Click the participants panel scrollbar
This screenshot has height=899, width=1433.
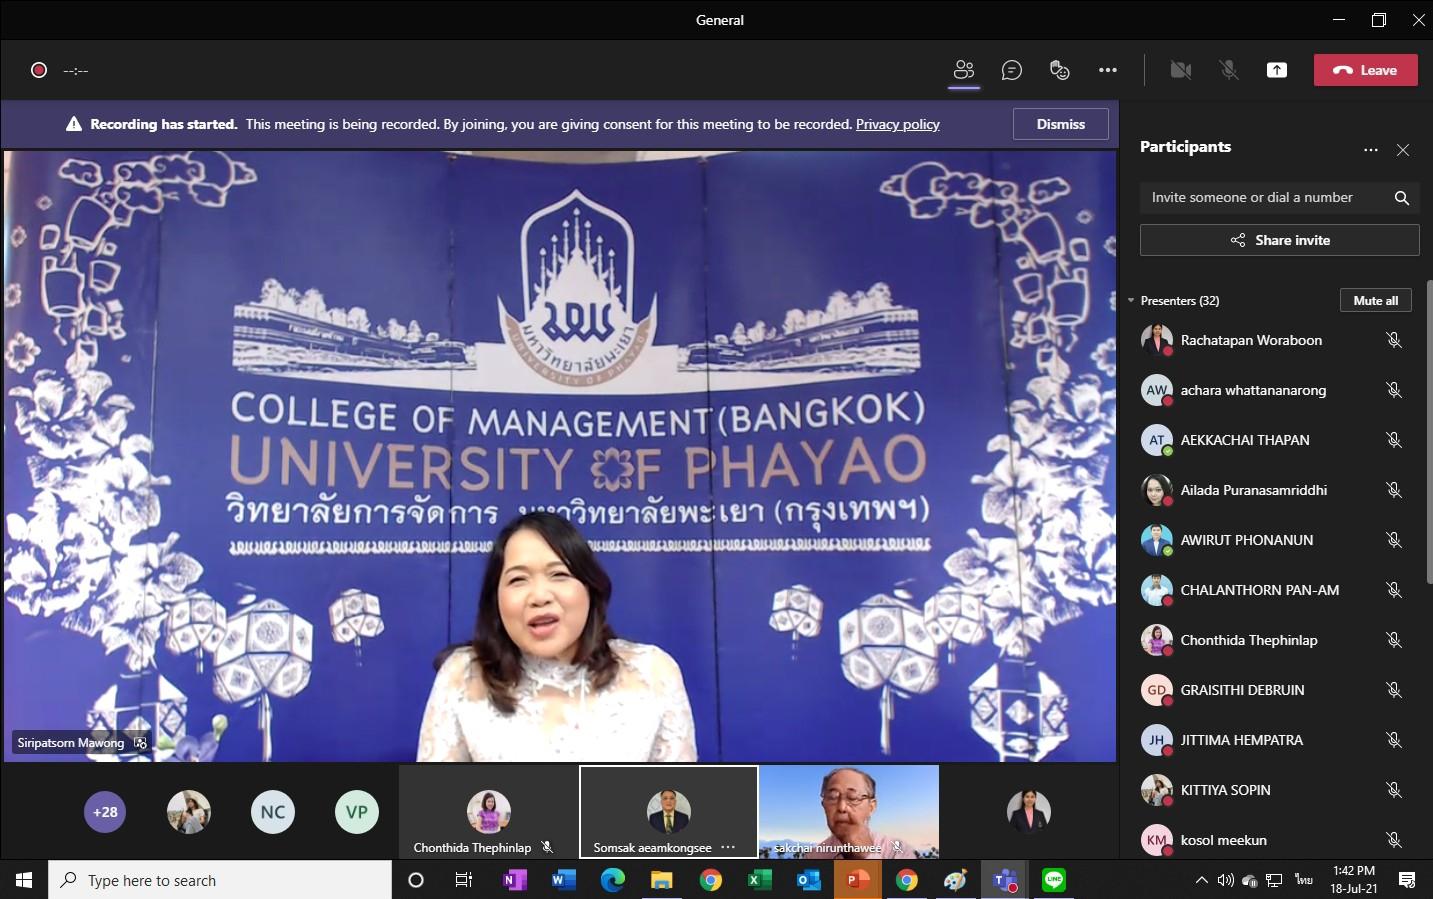point(1429,432)
